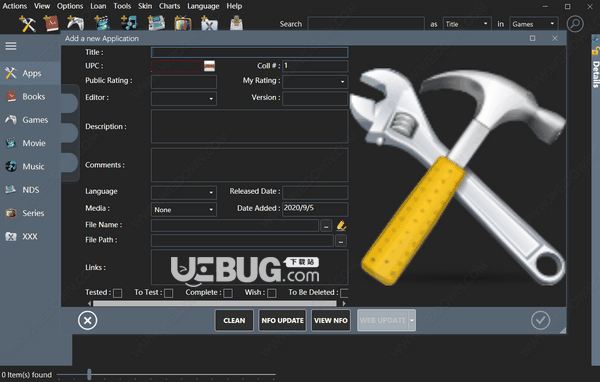This screenshot has height=382, width=600.
Task: Click the Comments text area
Action: (x=249, y=165)
